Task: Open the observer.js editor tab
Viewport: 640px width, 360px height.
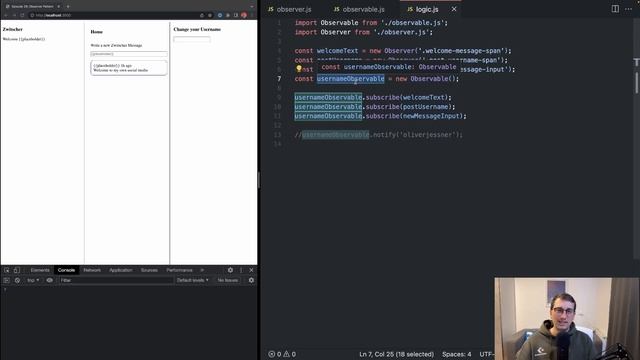Action: click(290, 9)
